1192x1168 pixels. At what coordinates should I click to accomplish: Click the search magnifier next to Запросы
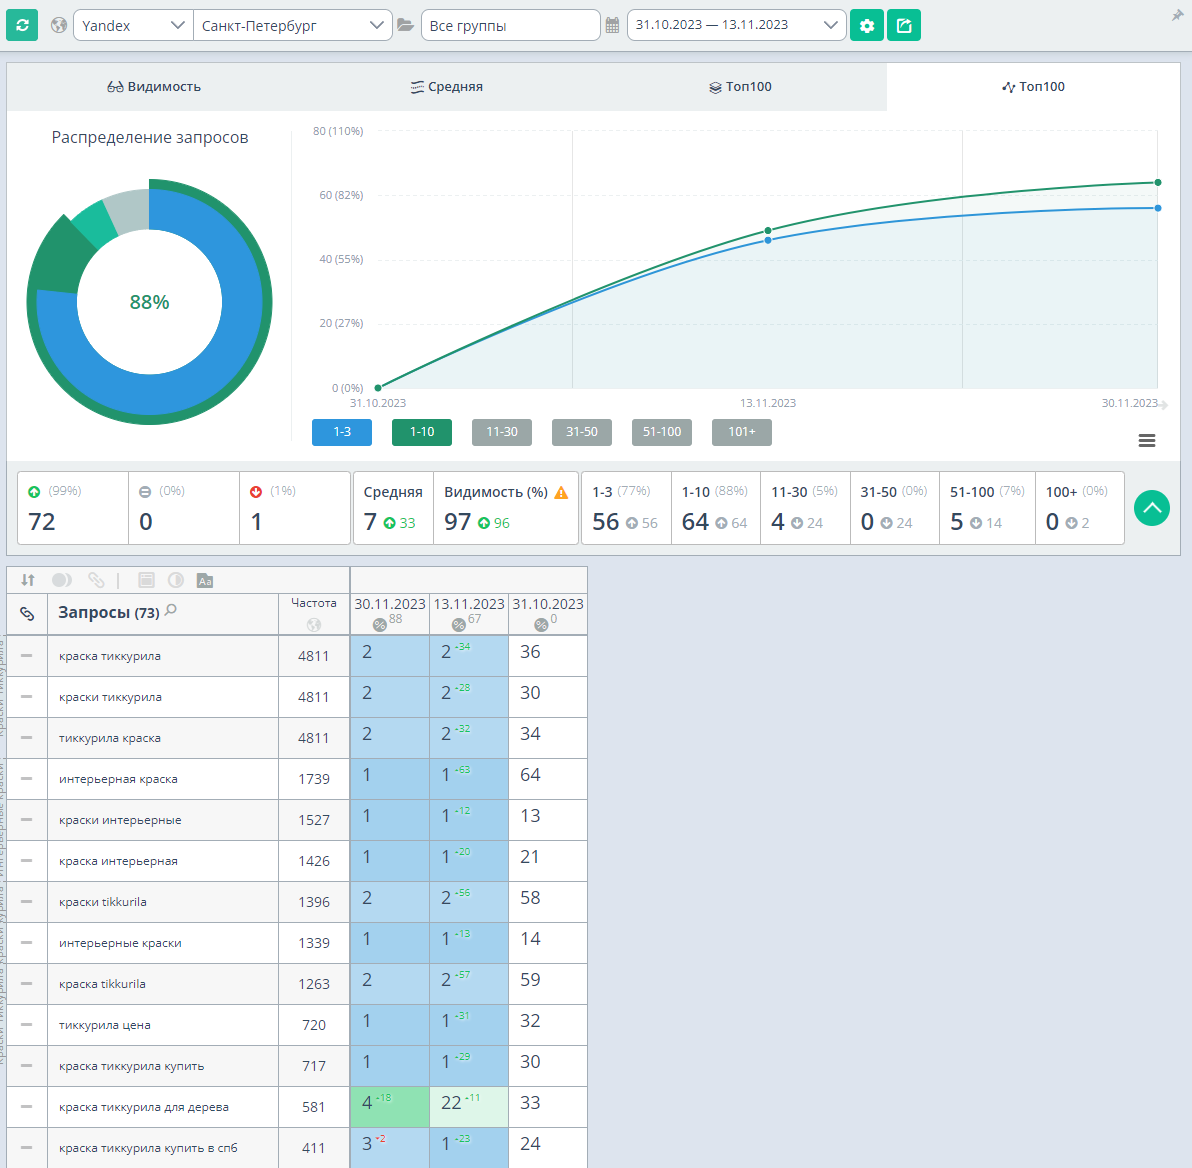tap(171, 609)
